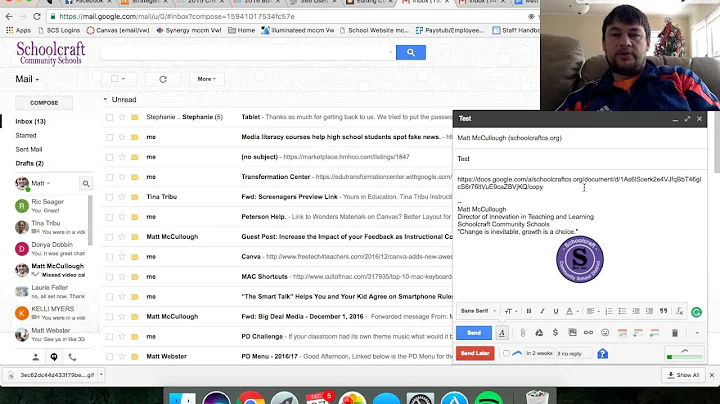Insert a numbered list
The image size is (720, 404).
point(609,311)
